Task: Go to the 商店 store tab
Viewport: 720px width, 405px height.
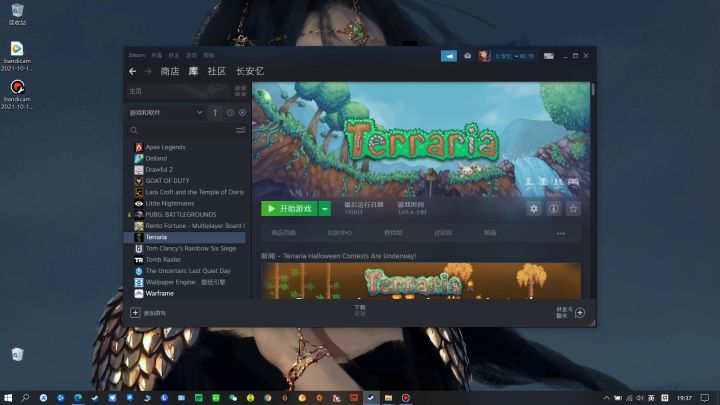Action: pos(169,71)
